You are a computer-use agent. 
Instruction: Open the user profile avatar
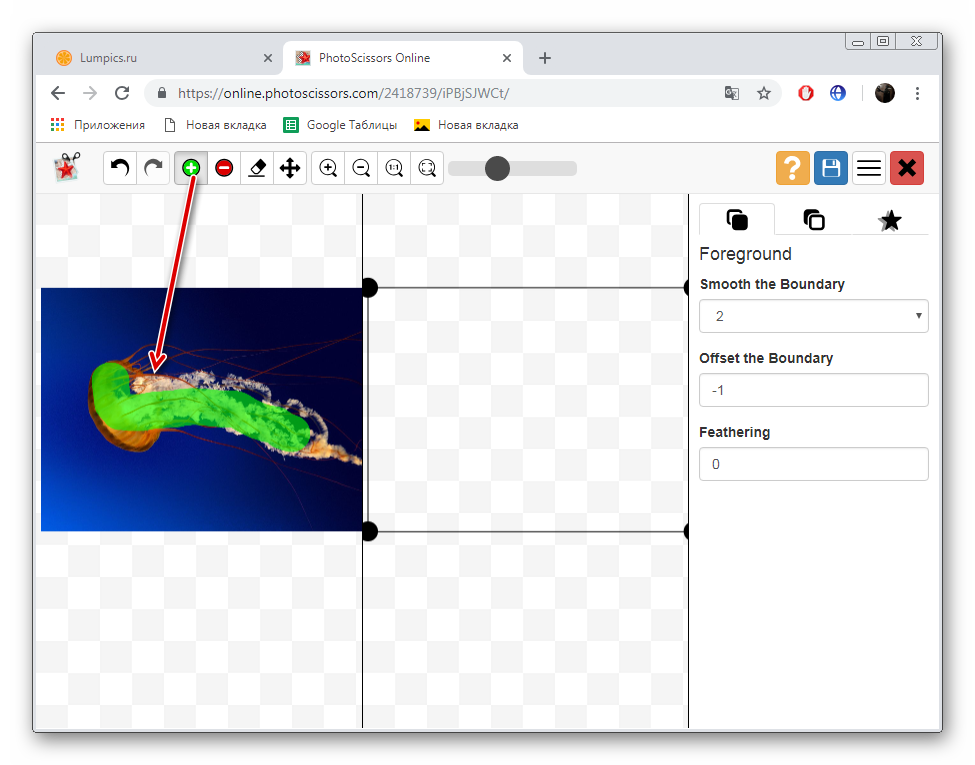pyautogui.click(x=884, y=93)
